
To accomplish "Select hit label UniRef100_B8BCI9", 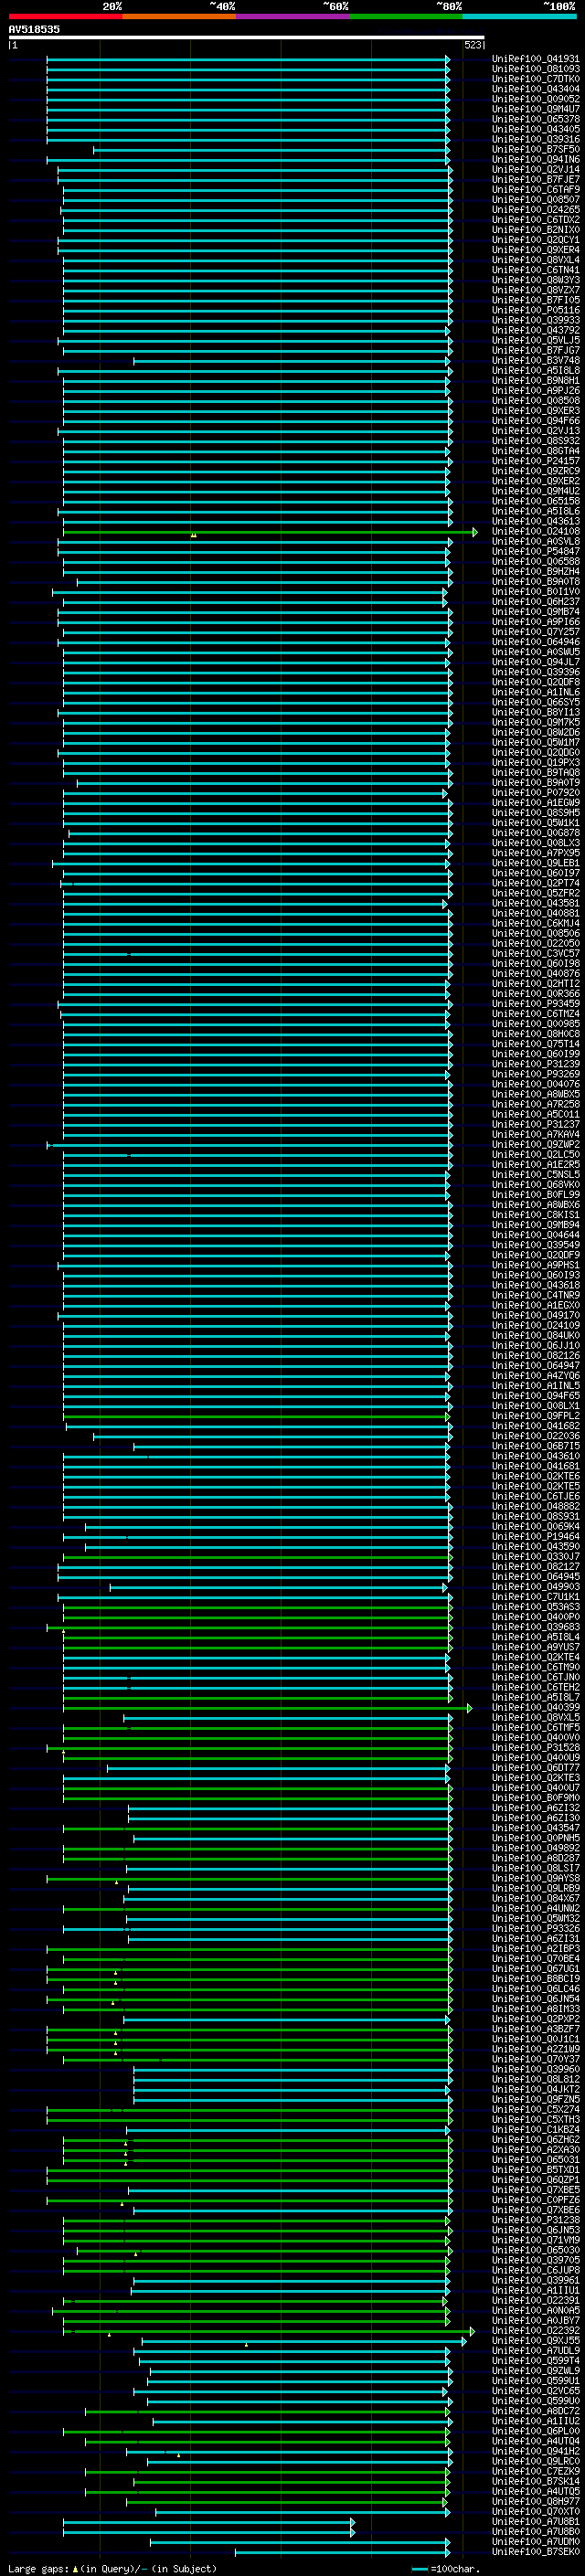I will click(535, 1978).
